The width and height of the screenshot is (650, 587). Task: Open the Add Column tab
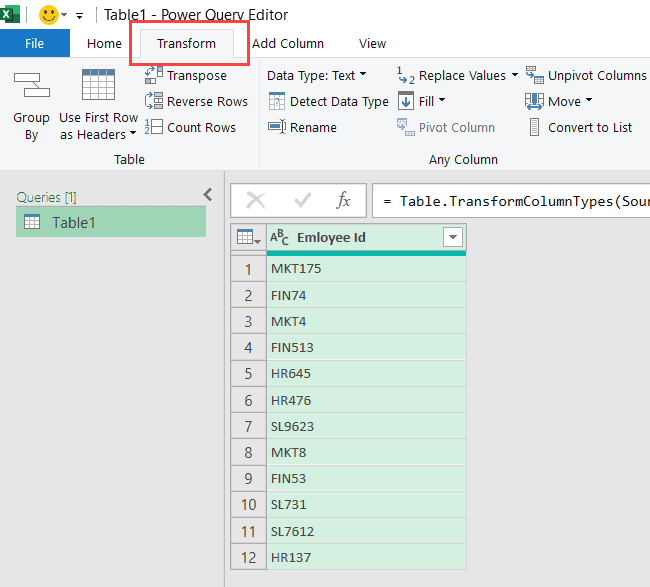(x=288, y=43)
